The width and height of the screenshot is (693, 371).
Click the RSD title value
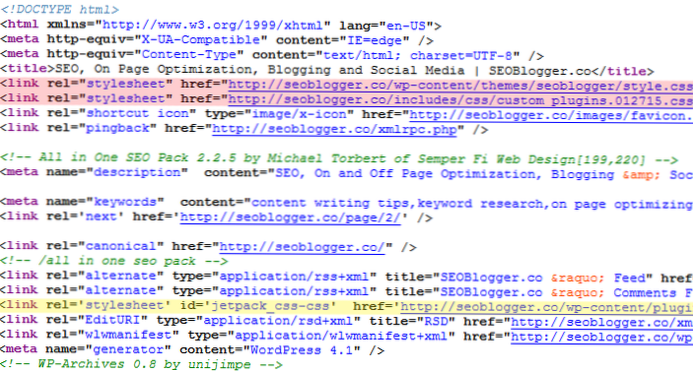(436, 321)
